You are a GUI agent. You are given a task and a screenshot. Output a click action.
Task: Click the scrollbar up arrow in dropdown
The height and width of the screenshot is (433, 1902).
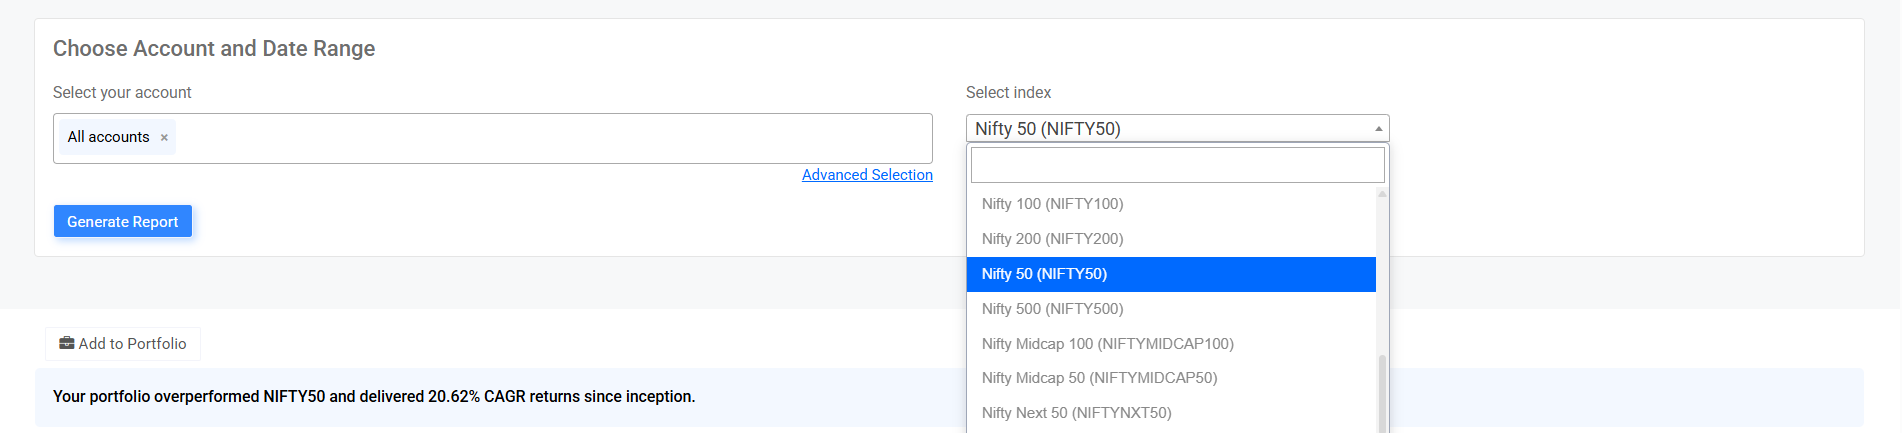[1382, 193]
